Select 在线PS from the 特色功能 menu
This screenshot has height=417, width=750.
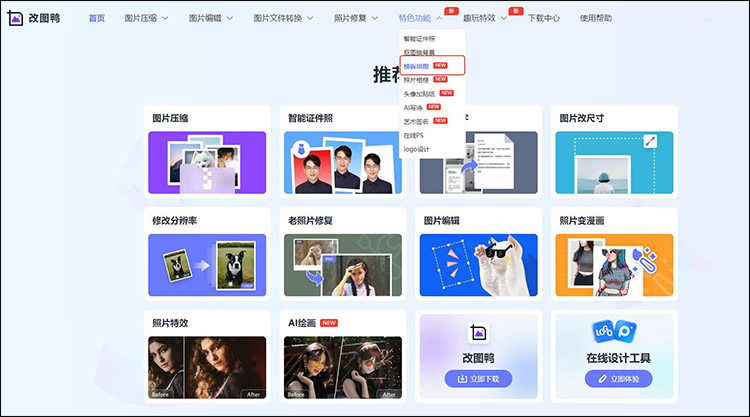pos(414,135)
